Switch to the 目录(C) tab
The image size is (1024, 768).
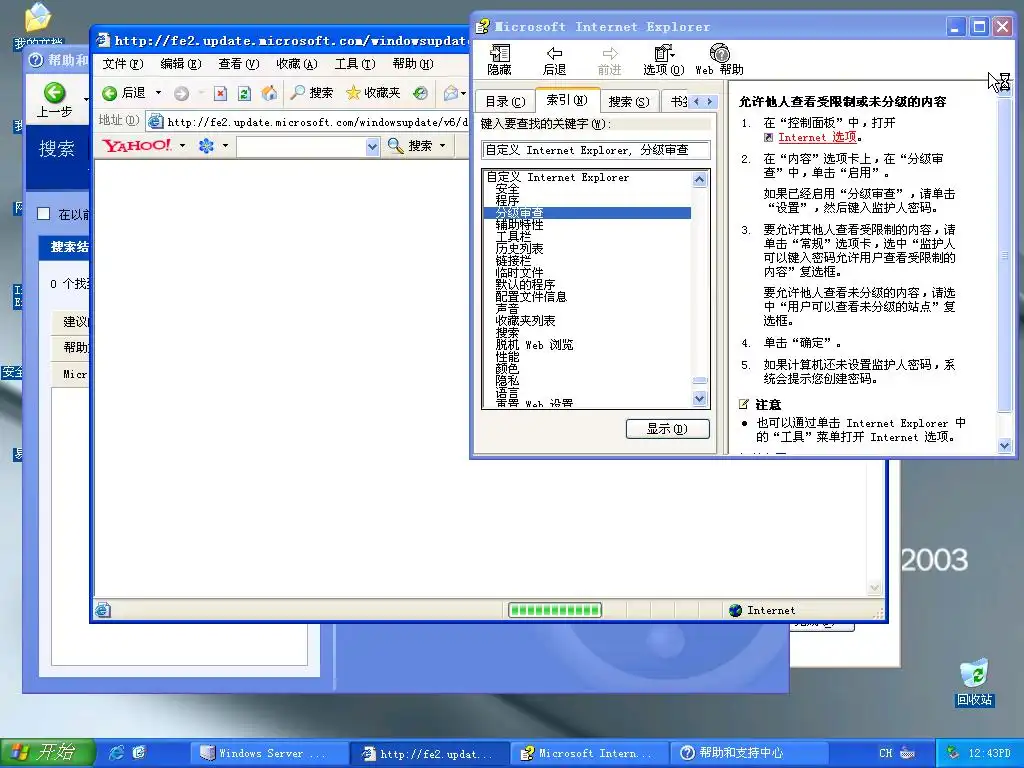point(505,101)
